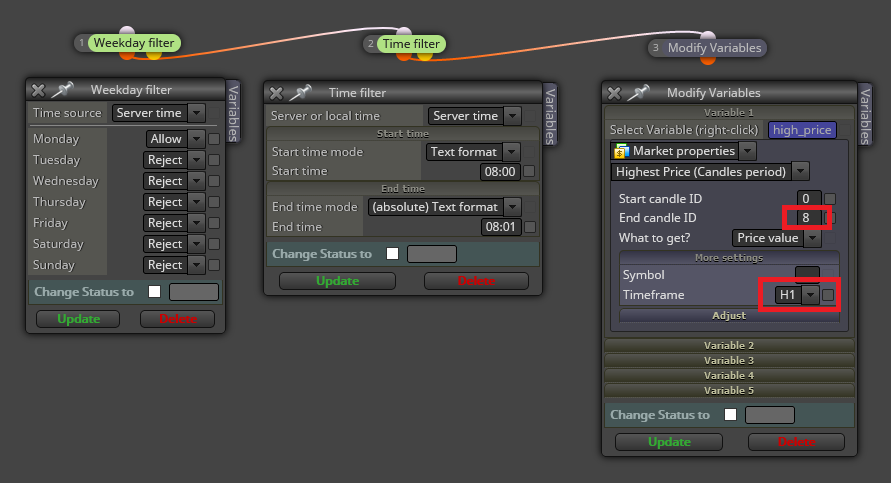Open Variables side tab of Time filter
Screen dimensions: 891x483
pyautogui.click(x=550, y=115)
